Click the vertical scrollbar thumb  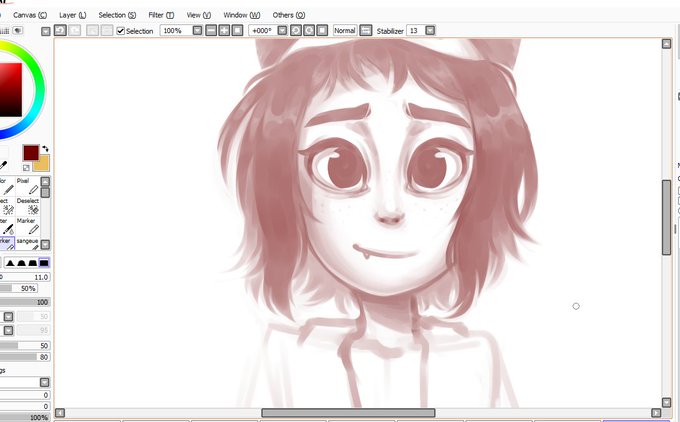tap(667, 217)
